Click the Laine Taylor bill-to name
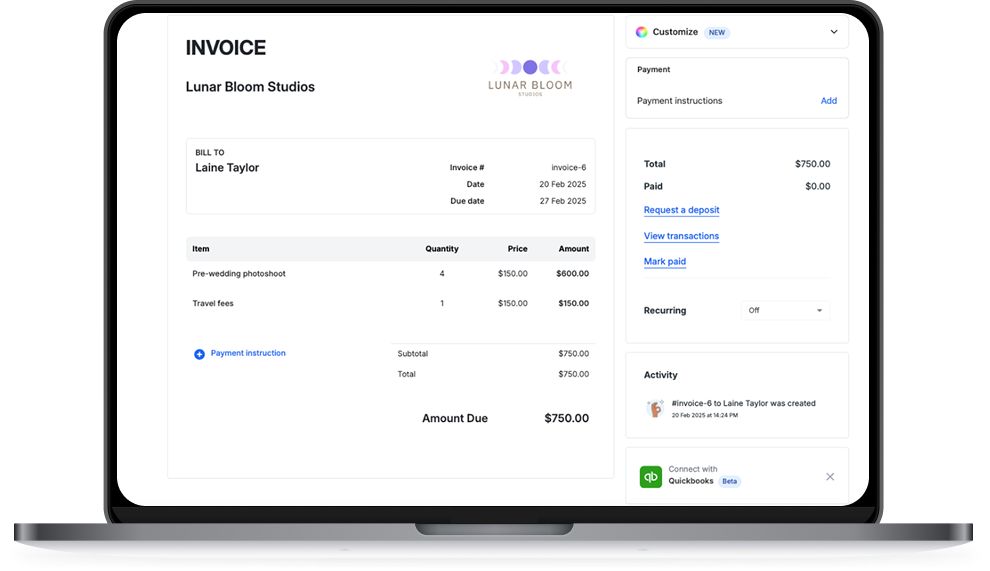 point(227,168)
